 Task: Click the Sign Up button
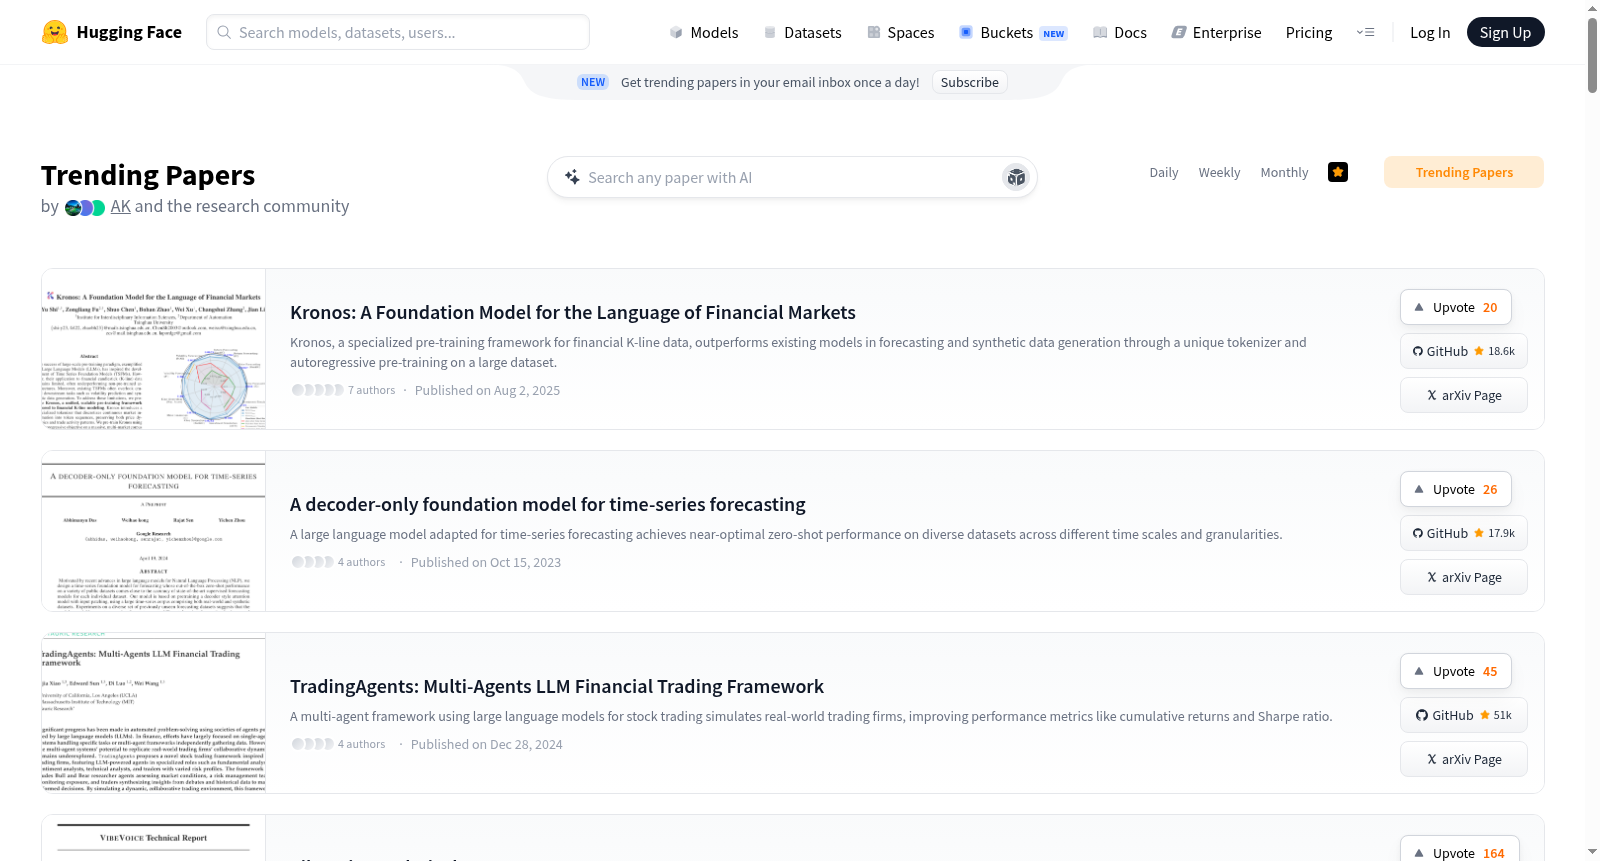(x=1505, y=32)
